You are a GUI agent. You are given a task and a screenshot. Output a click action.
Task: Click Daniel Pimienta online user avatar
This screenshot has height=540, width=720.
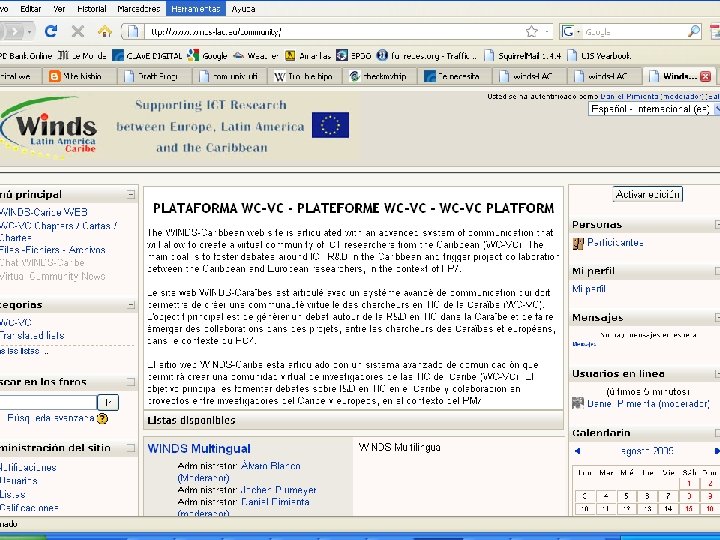coord(578,403)
